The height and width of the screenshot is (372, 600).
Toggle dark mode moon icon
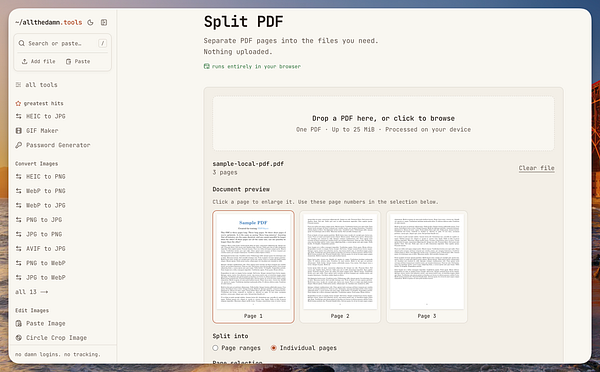tap(90, 23)
